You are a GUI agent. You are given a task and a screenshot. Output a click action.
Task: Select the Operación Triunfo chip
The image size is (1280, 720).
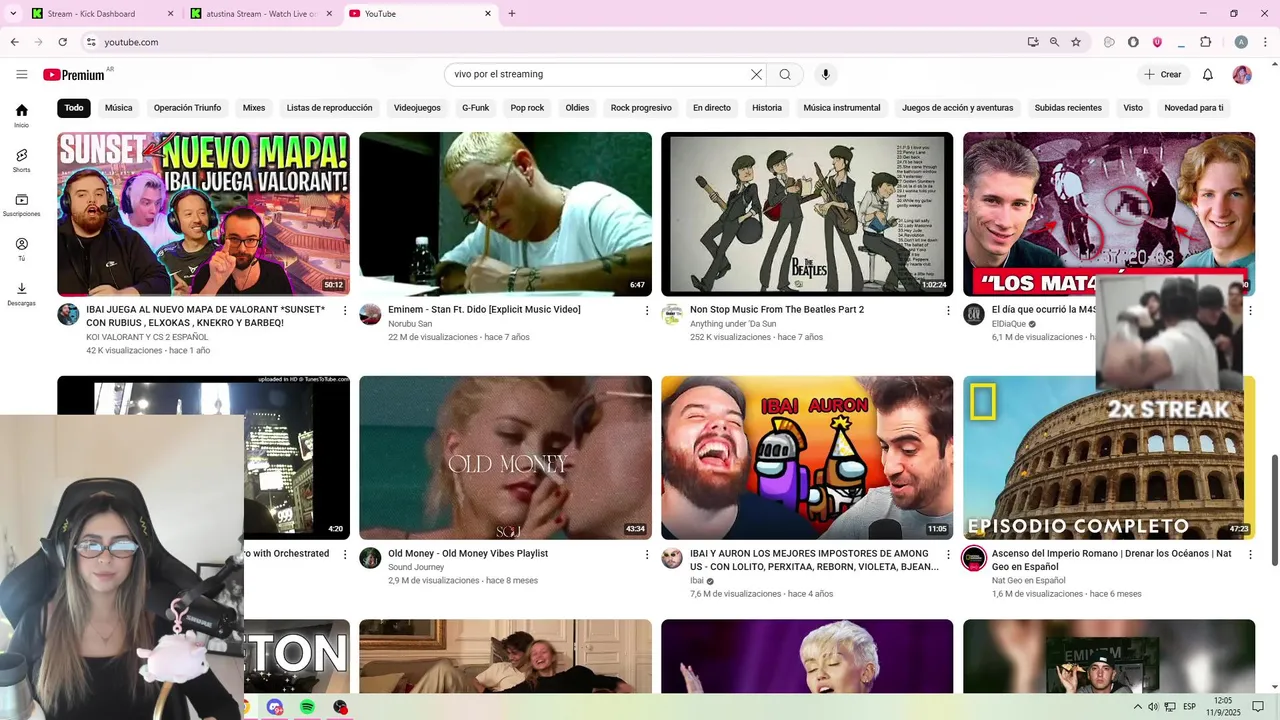tap(187, 108)
